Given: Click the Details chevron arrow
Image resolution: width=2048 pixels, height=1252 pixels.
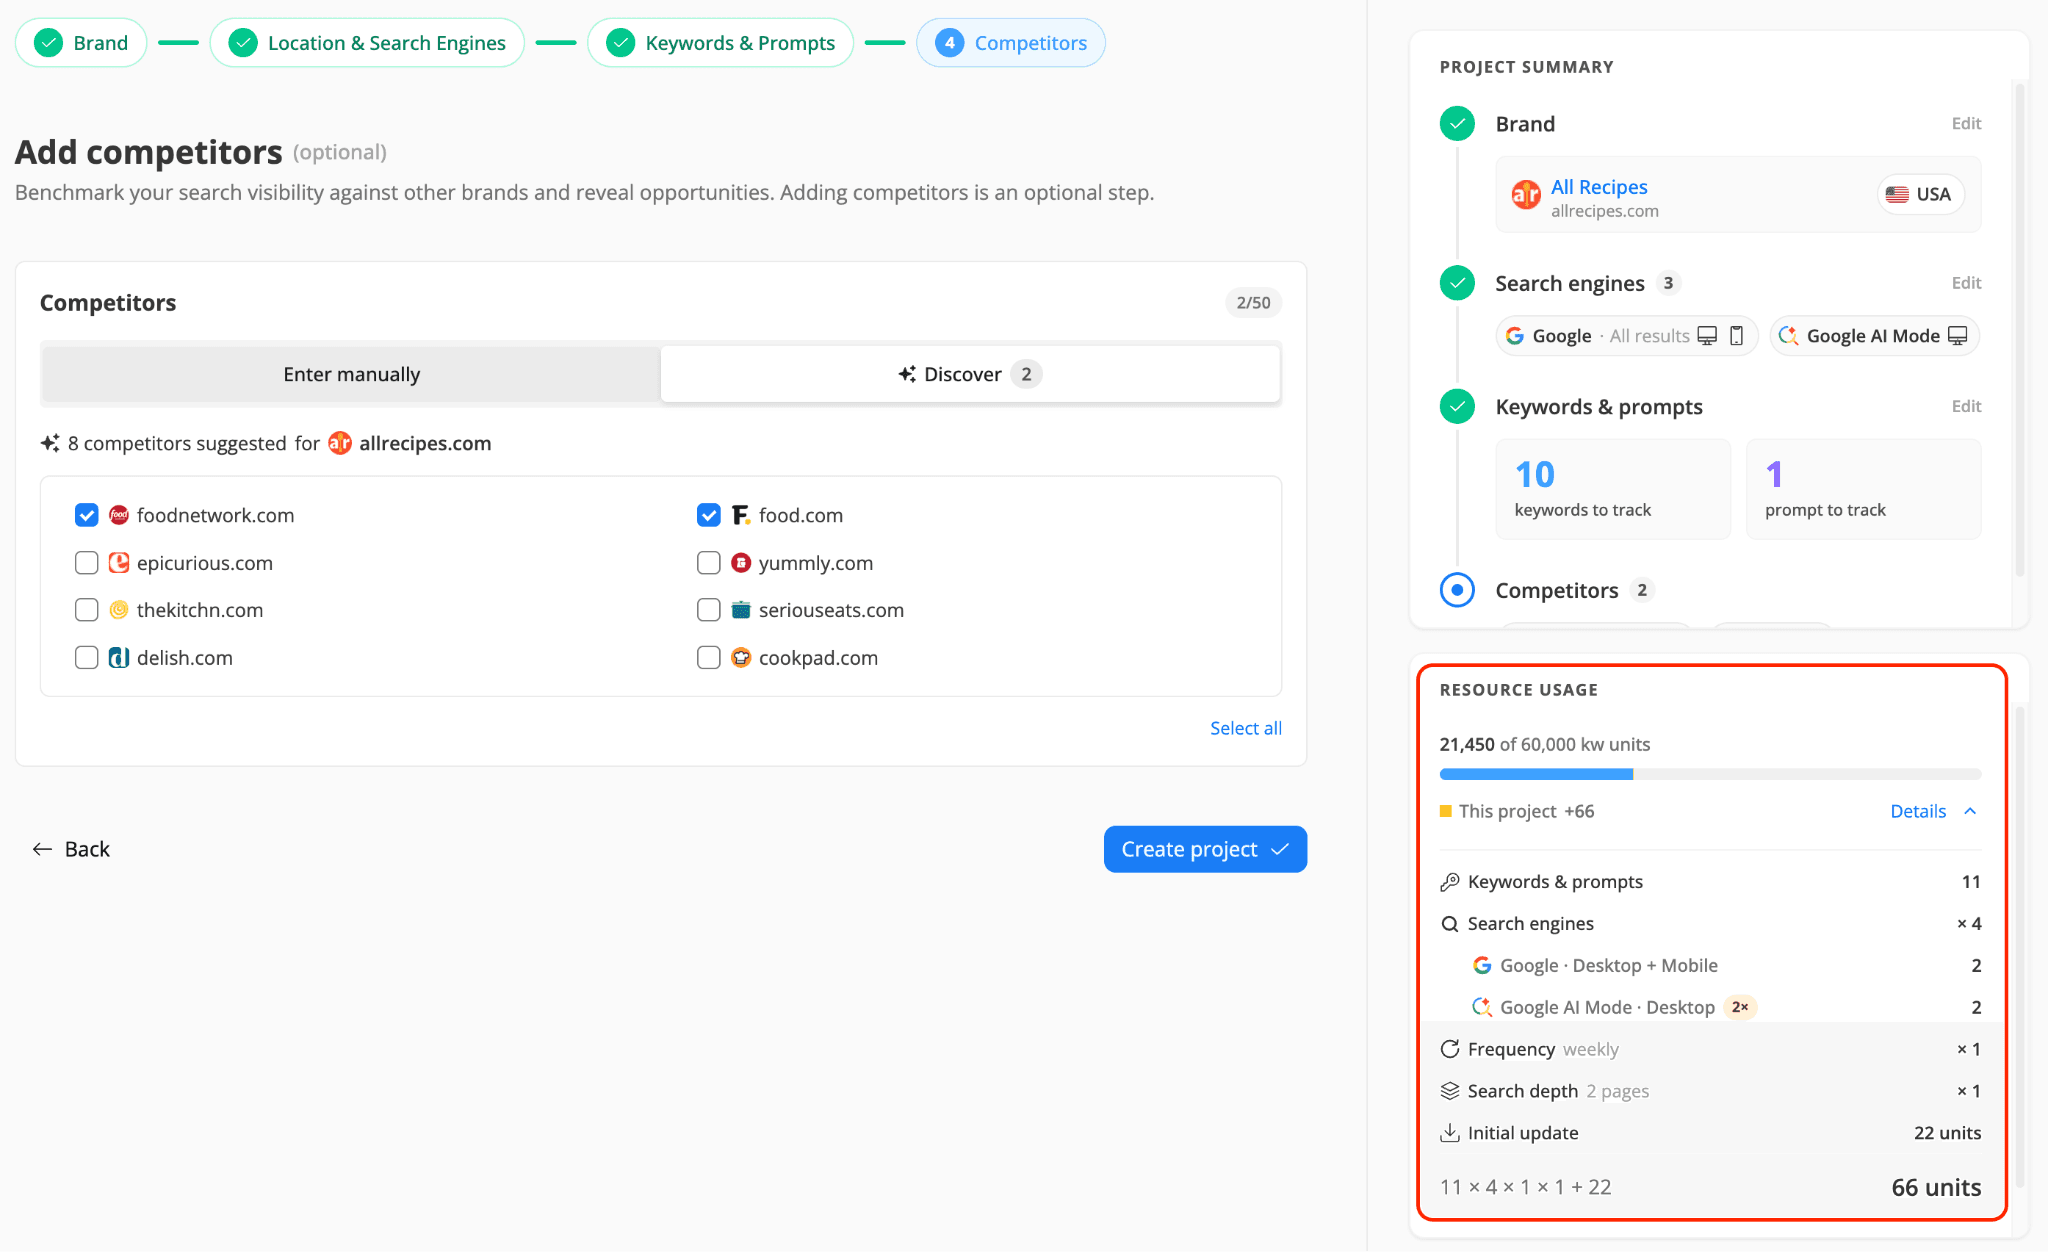Looking at the screenshot, I should (x=1970, y=811).
